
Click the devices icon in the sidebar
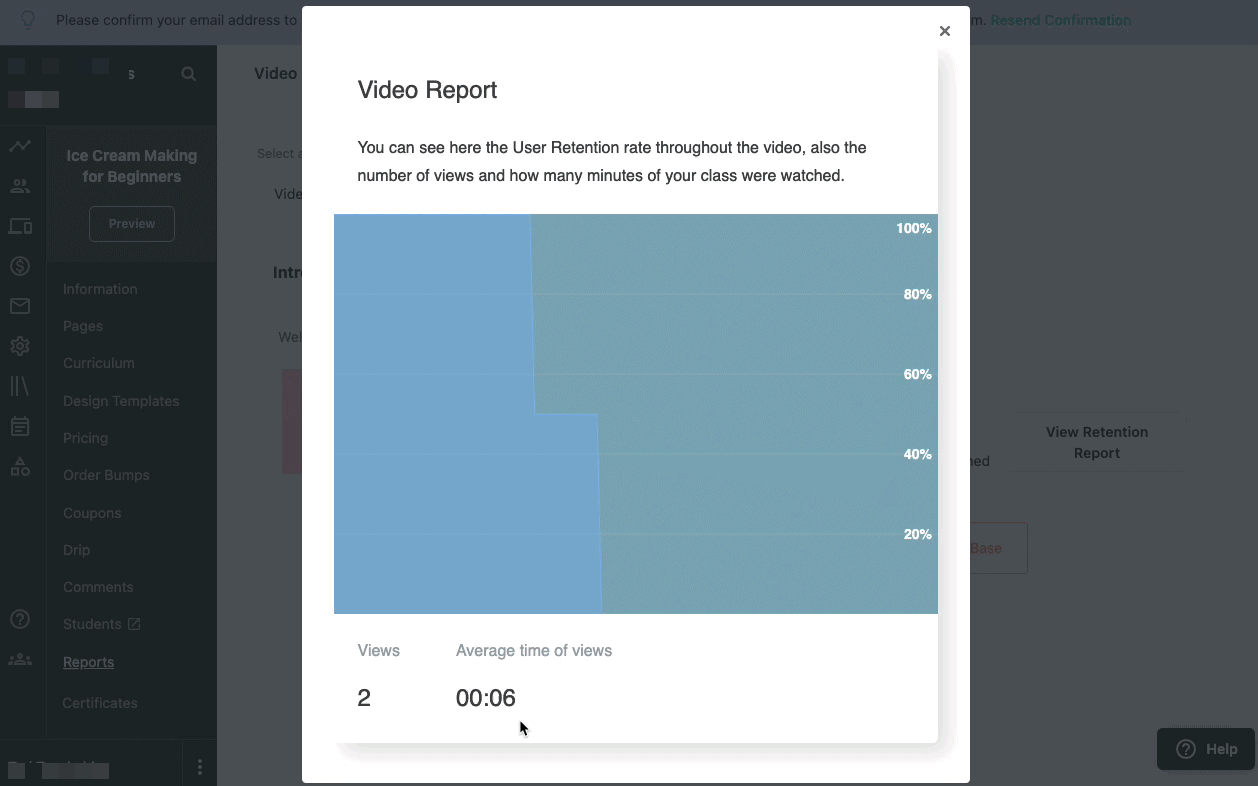click(20, 226)
